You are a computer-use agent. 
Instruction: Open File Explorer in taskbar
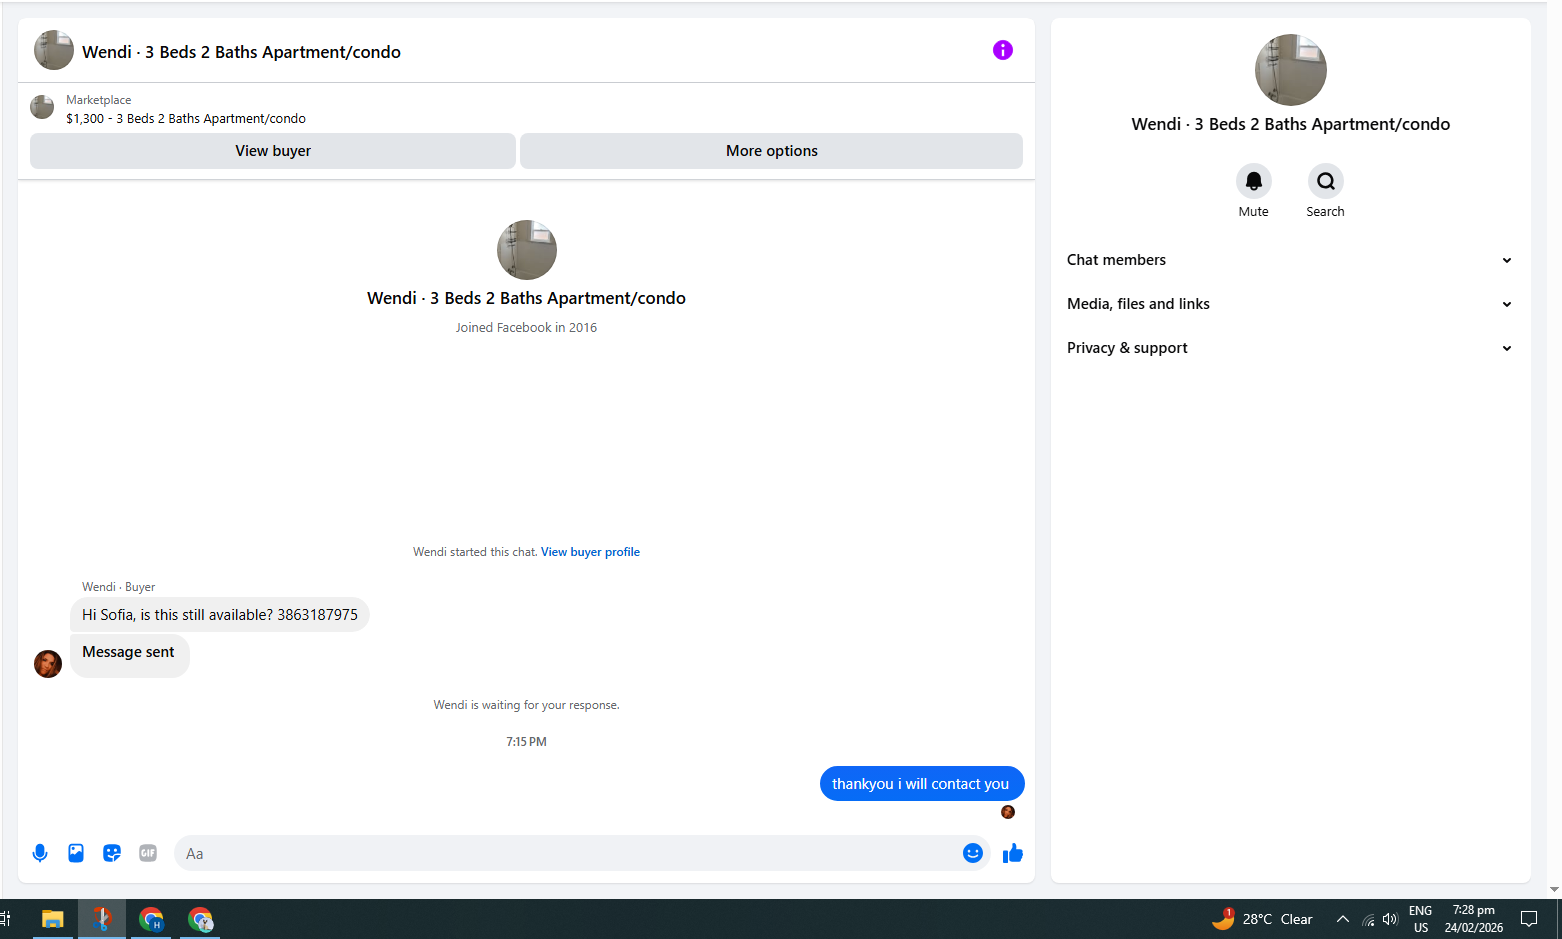tap(52, 919)
